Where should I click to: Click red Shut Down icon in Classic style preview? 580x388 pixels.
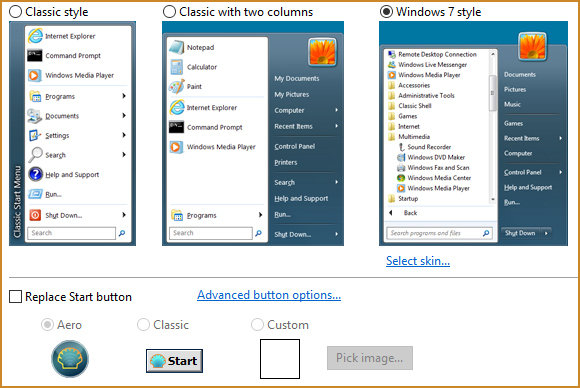35,215
